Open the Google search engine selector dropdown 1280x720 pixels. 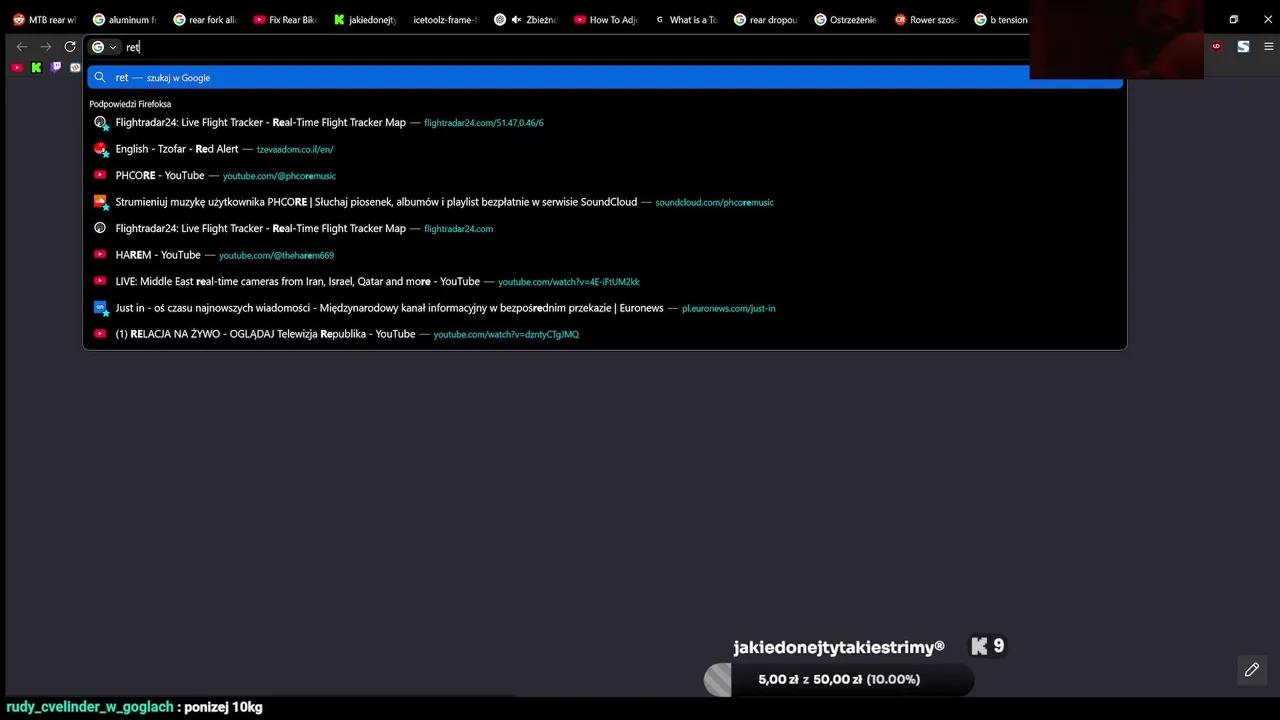104,47
